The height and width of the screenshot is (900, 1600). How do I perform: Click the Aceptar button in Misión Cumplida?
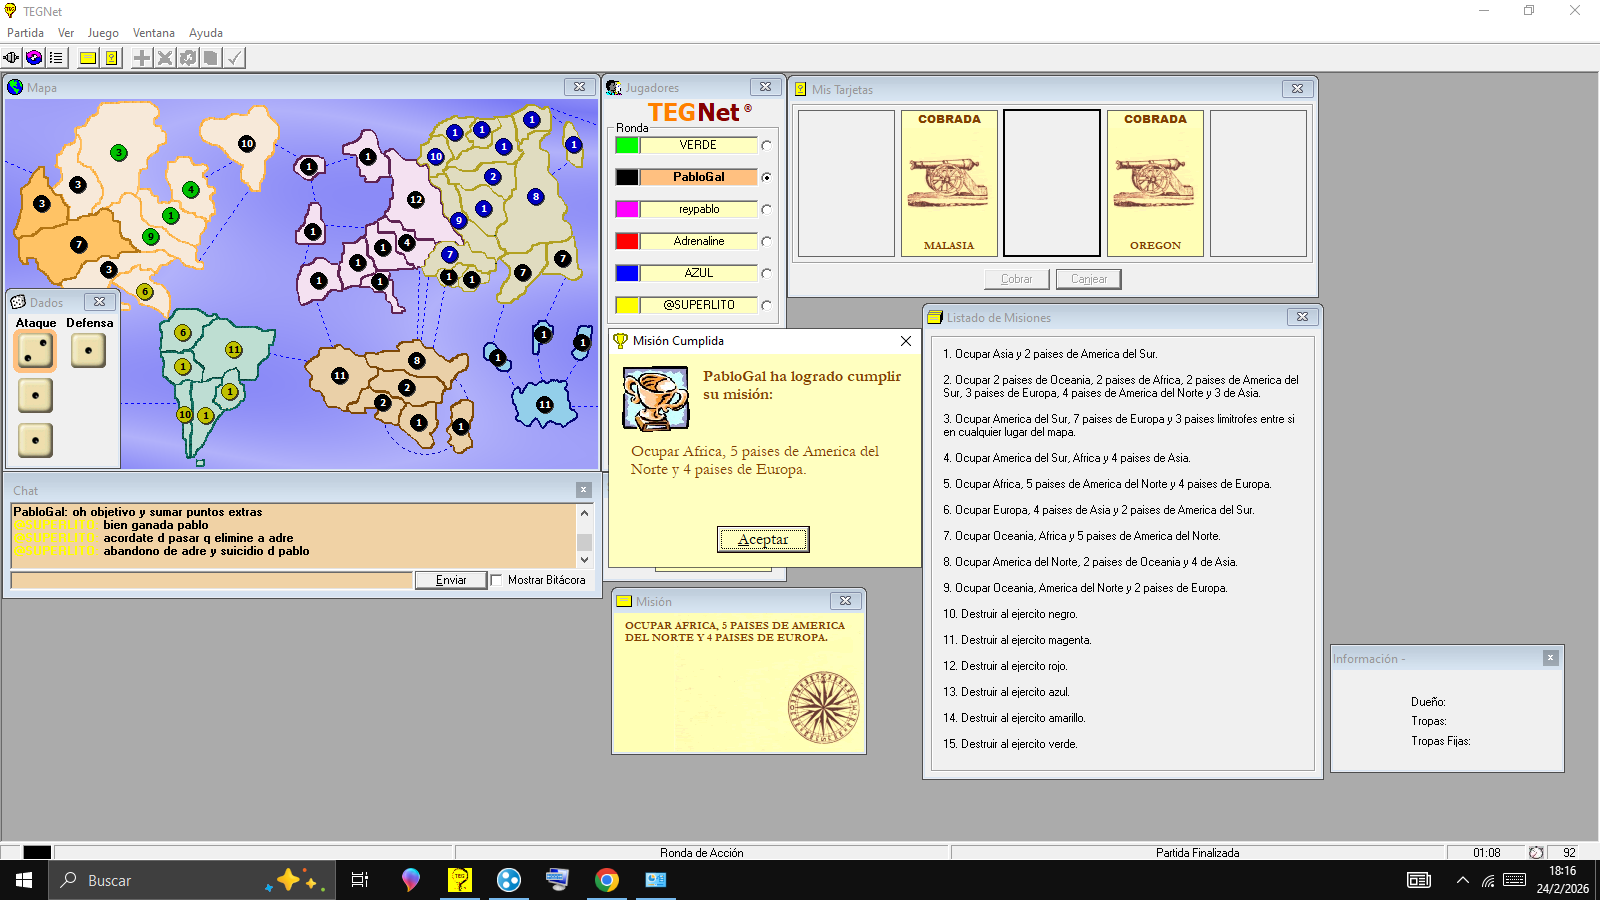pyautogui.click(x=763, y=539)
